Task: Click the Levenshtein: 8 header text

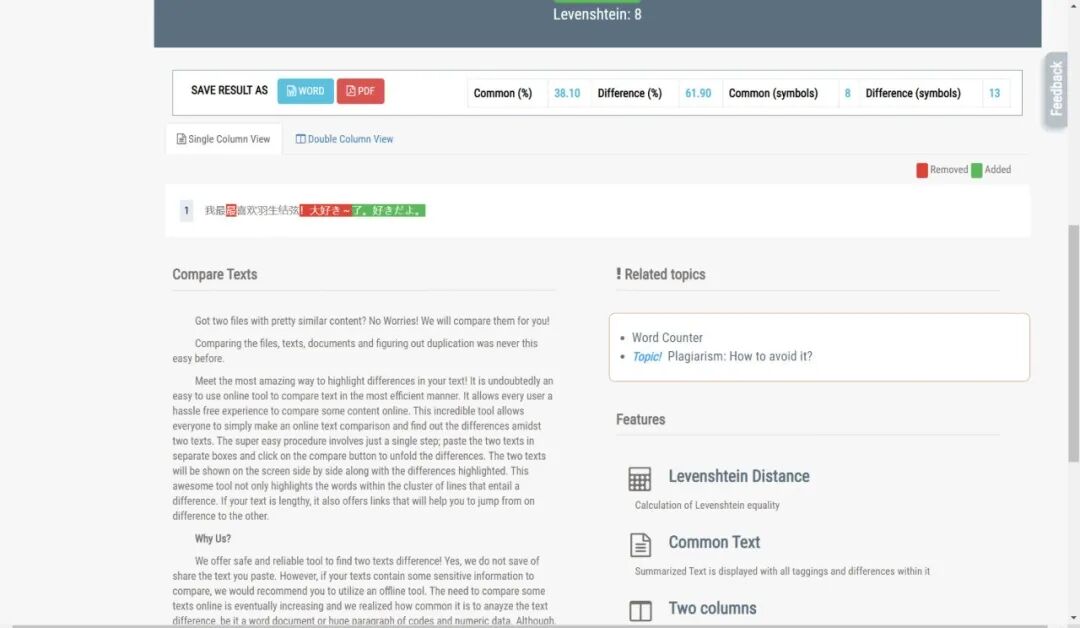Action: point(597,14)
